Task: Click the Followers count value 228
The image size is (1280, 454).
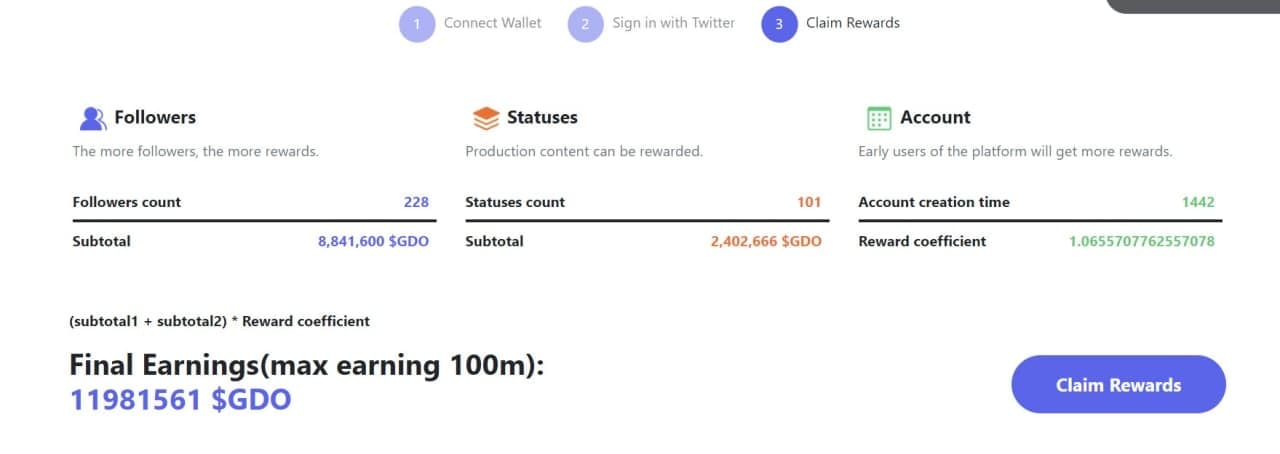Action: tap(416, 202)
